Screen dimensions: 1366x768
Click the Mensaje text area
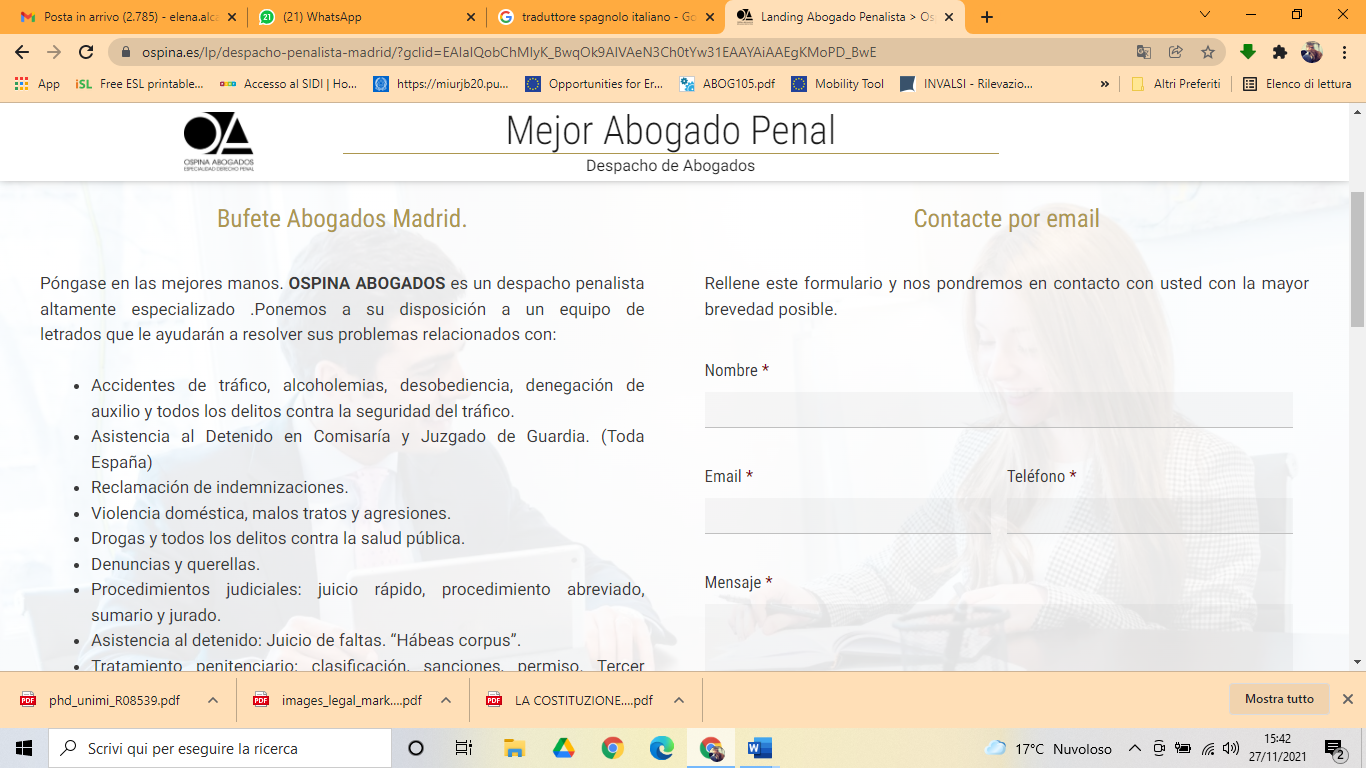click(998, 638)
